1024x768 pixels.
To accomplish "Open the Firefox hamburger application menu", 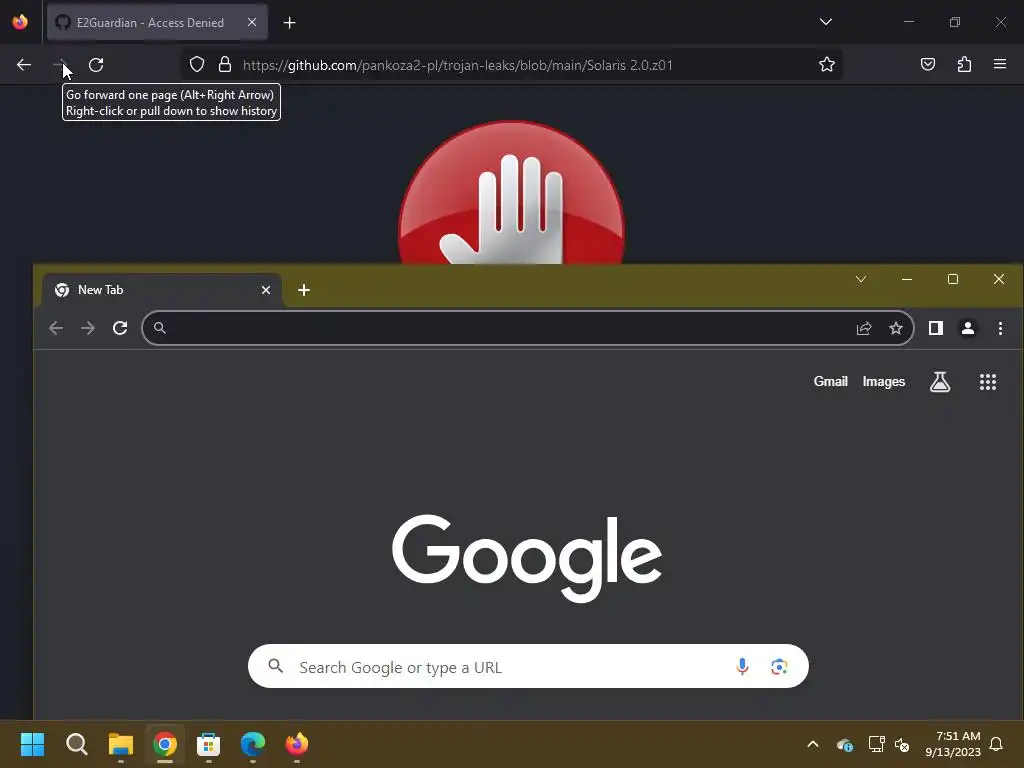I will click(999, 64).
